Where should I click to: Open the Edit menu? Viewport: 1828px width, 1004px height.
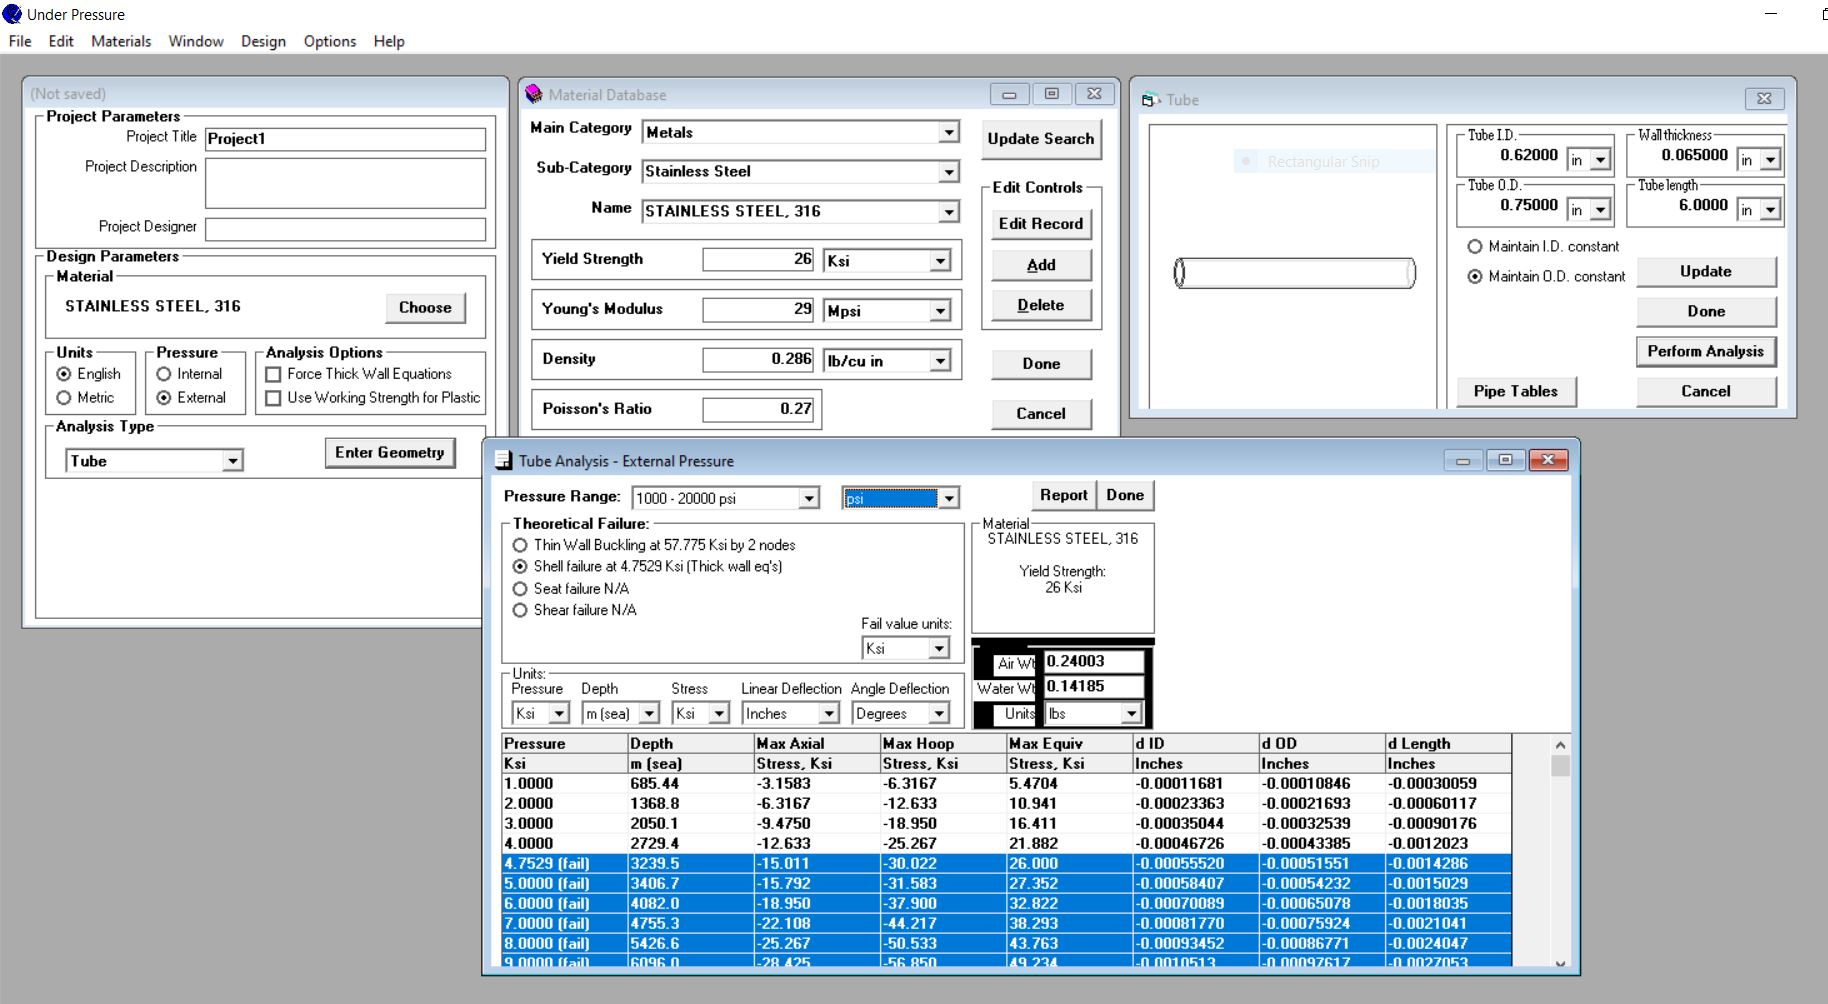point(61,41)
